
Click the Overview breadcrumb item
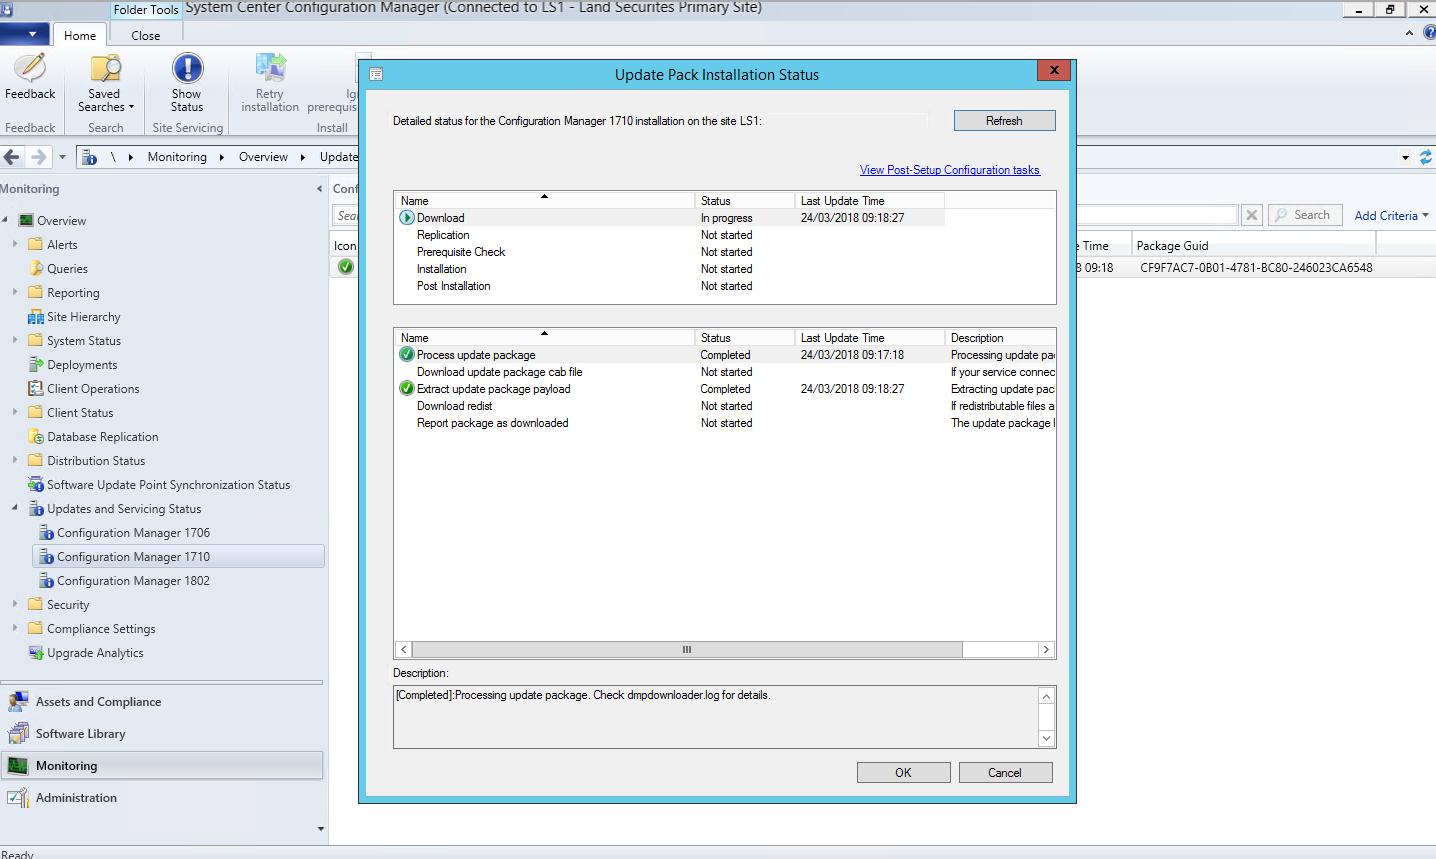(x=263, y=157)
